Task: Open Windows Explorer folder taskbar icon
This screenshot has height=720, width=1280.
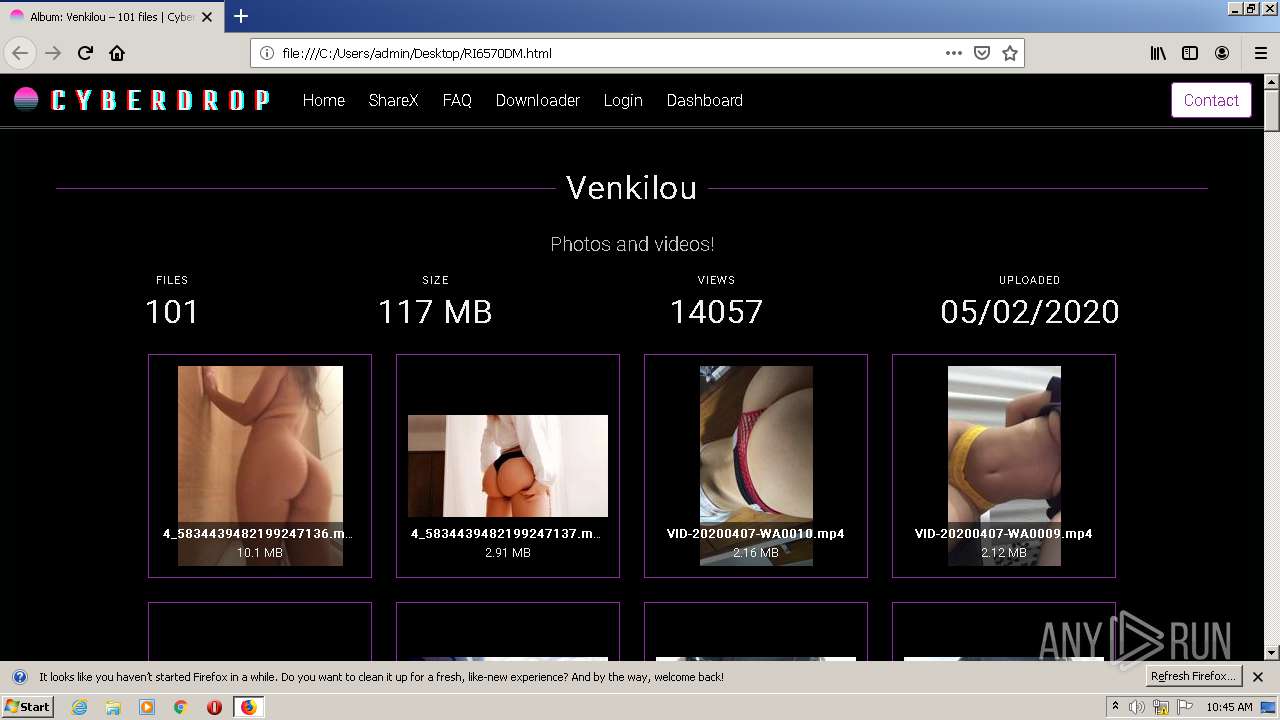Action: click(x=113, y=707)
